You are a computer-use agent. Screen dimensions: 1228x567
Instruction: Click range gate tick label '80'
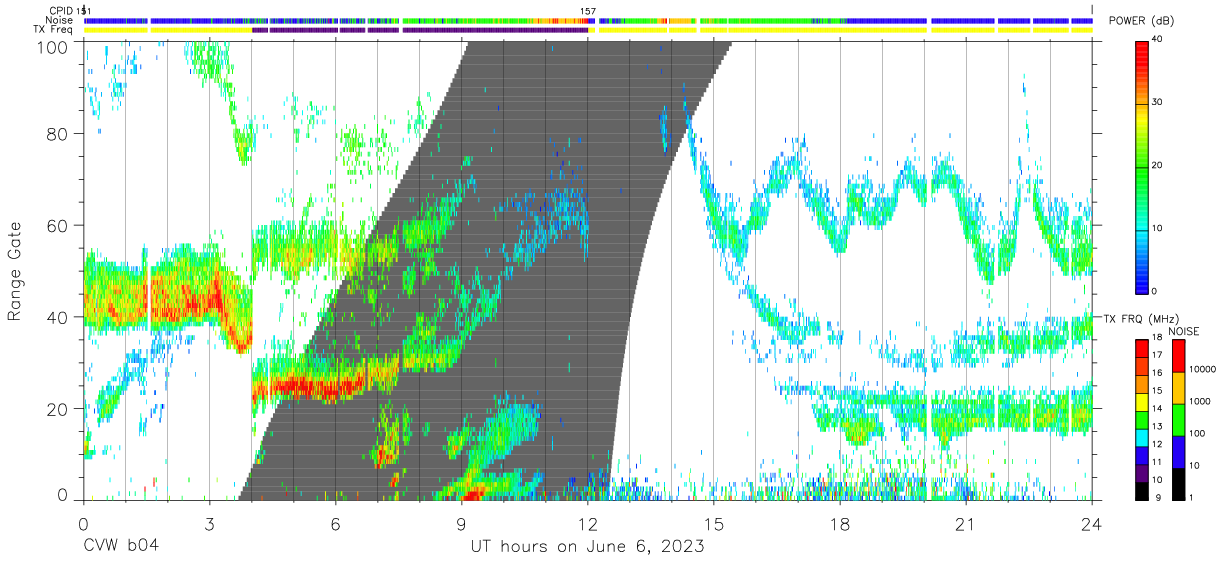coord(58,133)
